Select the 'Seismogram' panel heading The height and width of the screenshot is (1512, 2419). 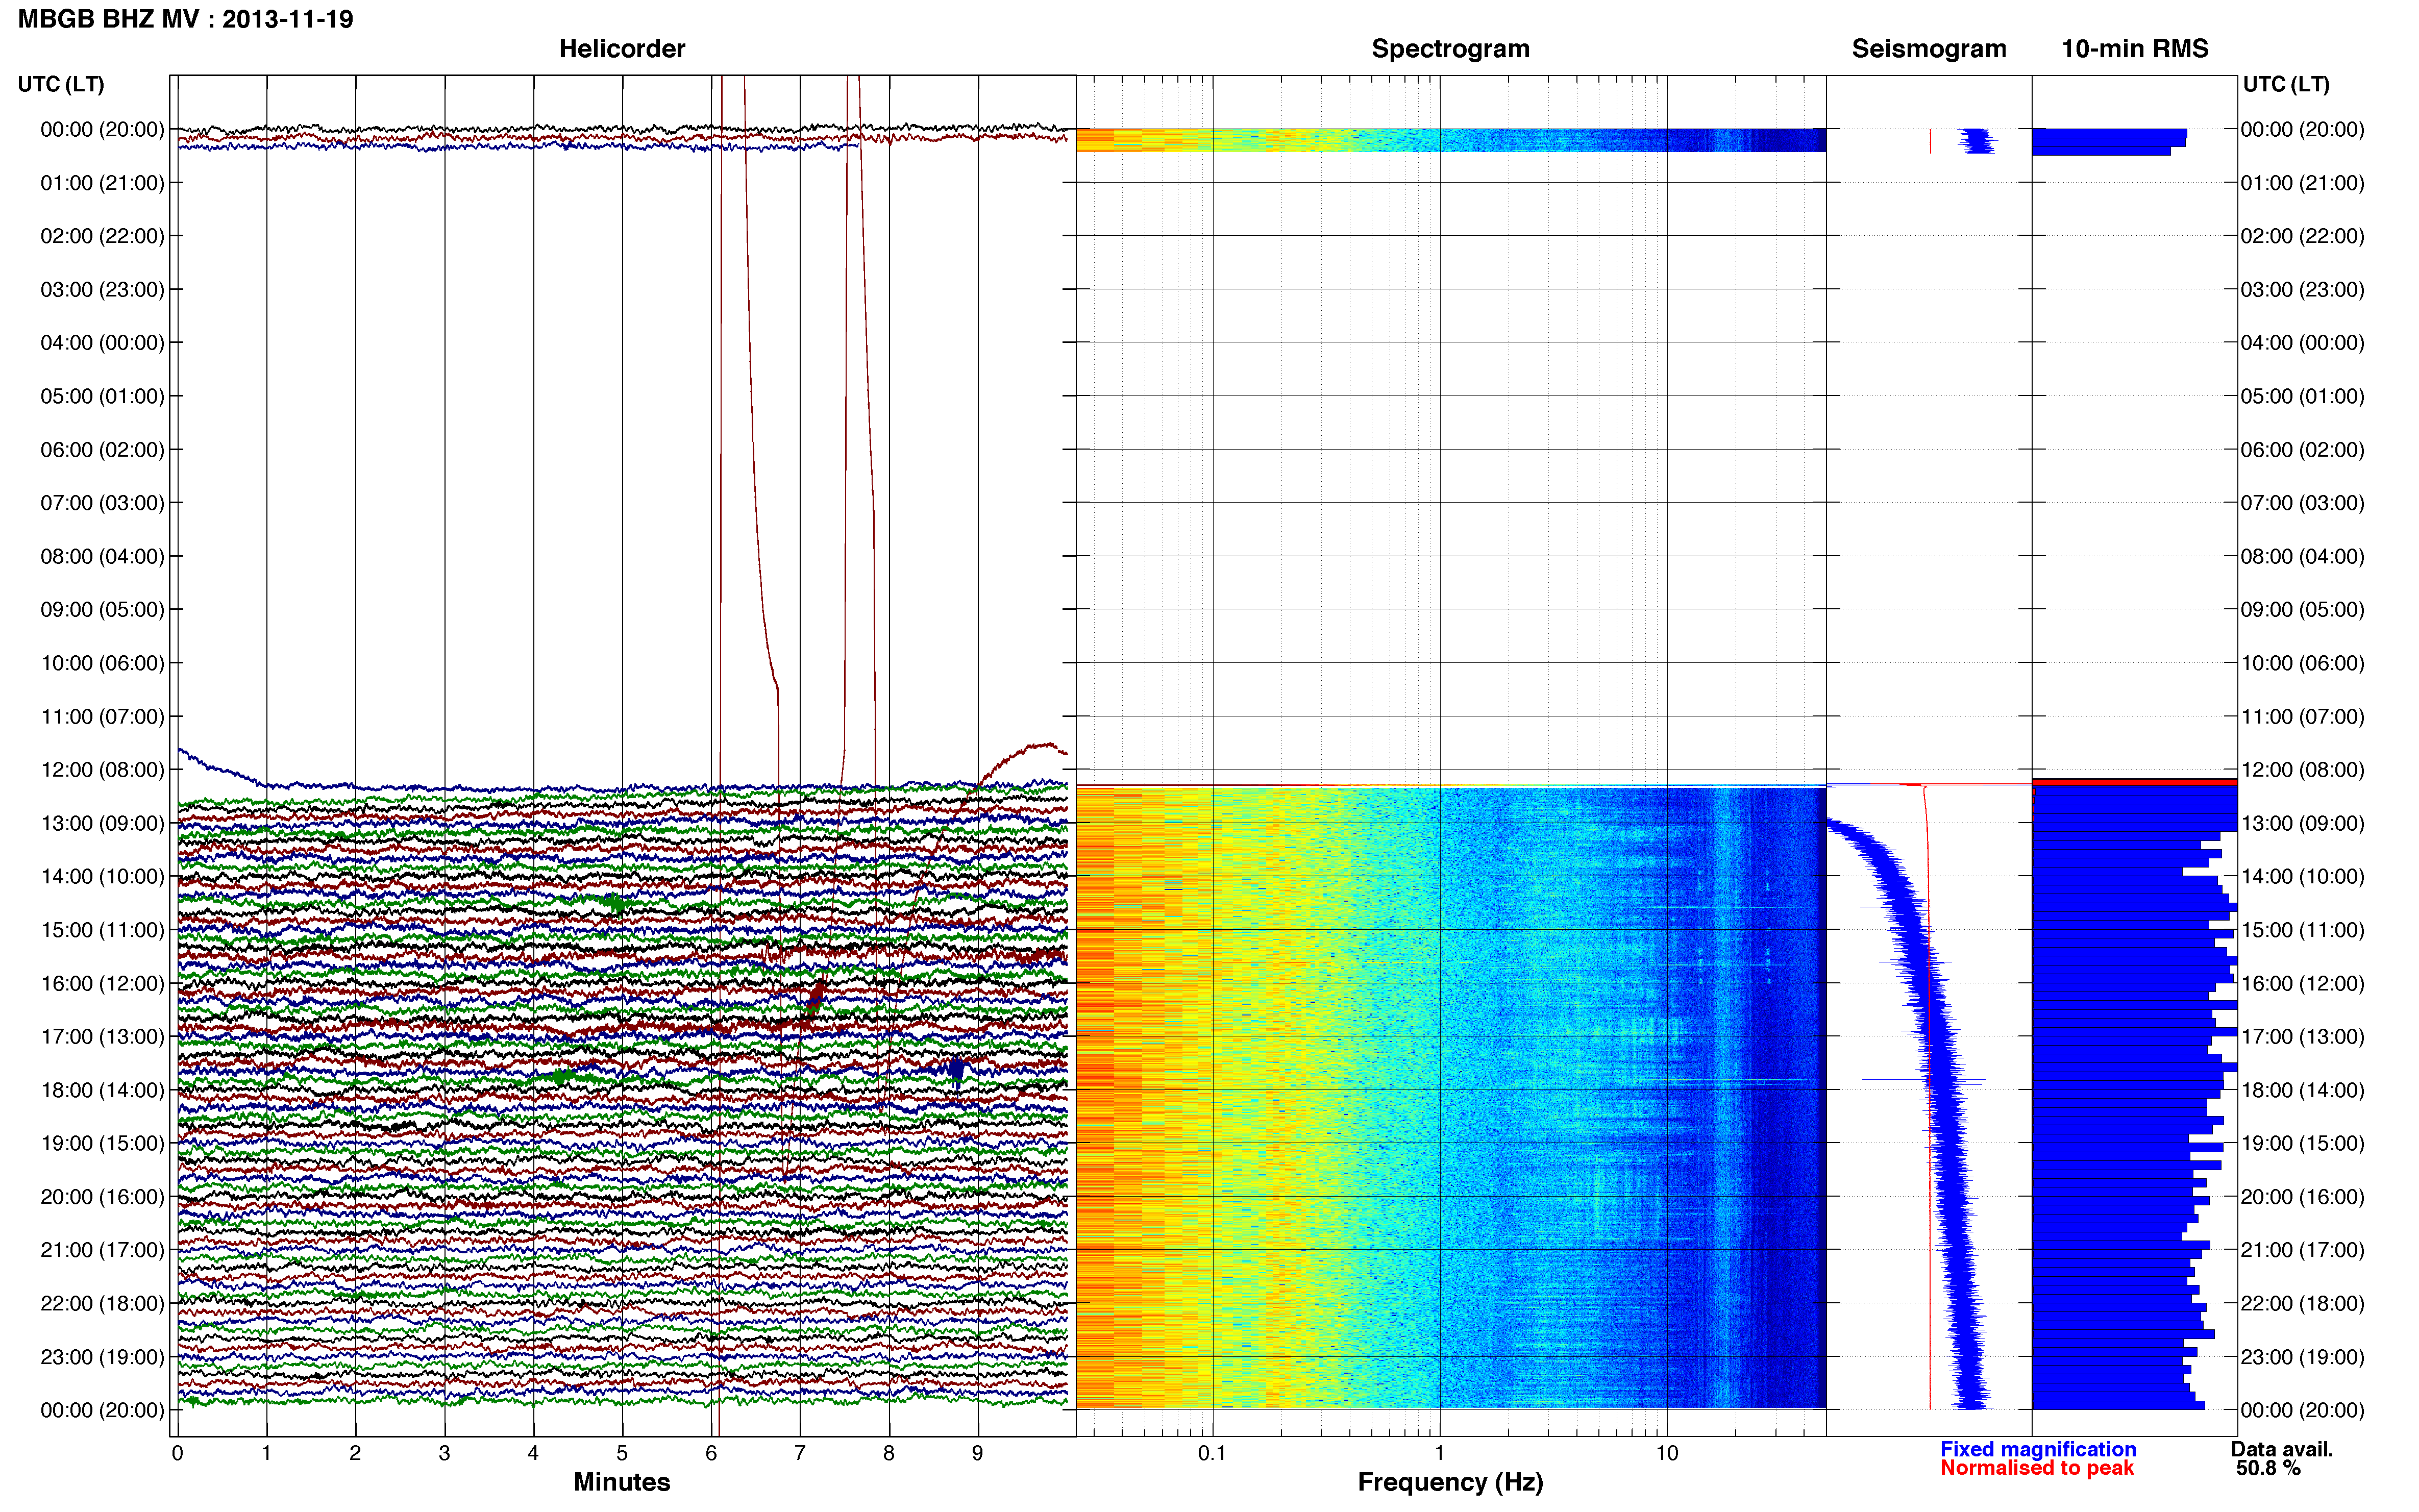[1929, 49]
